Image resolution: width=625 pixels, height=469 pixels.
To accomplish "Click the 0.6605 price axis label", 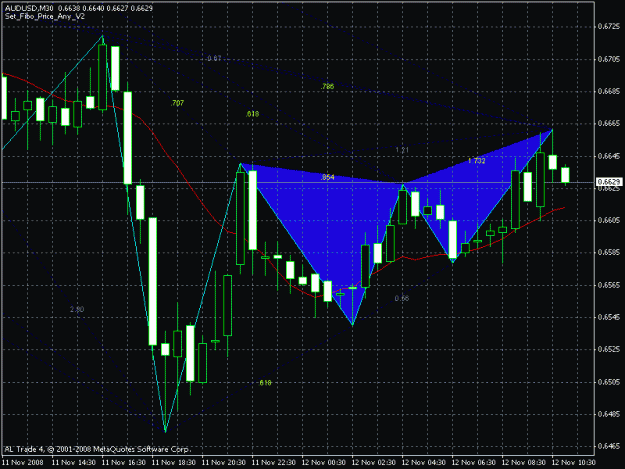I will pos(609,220).
